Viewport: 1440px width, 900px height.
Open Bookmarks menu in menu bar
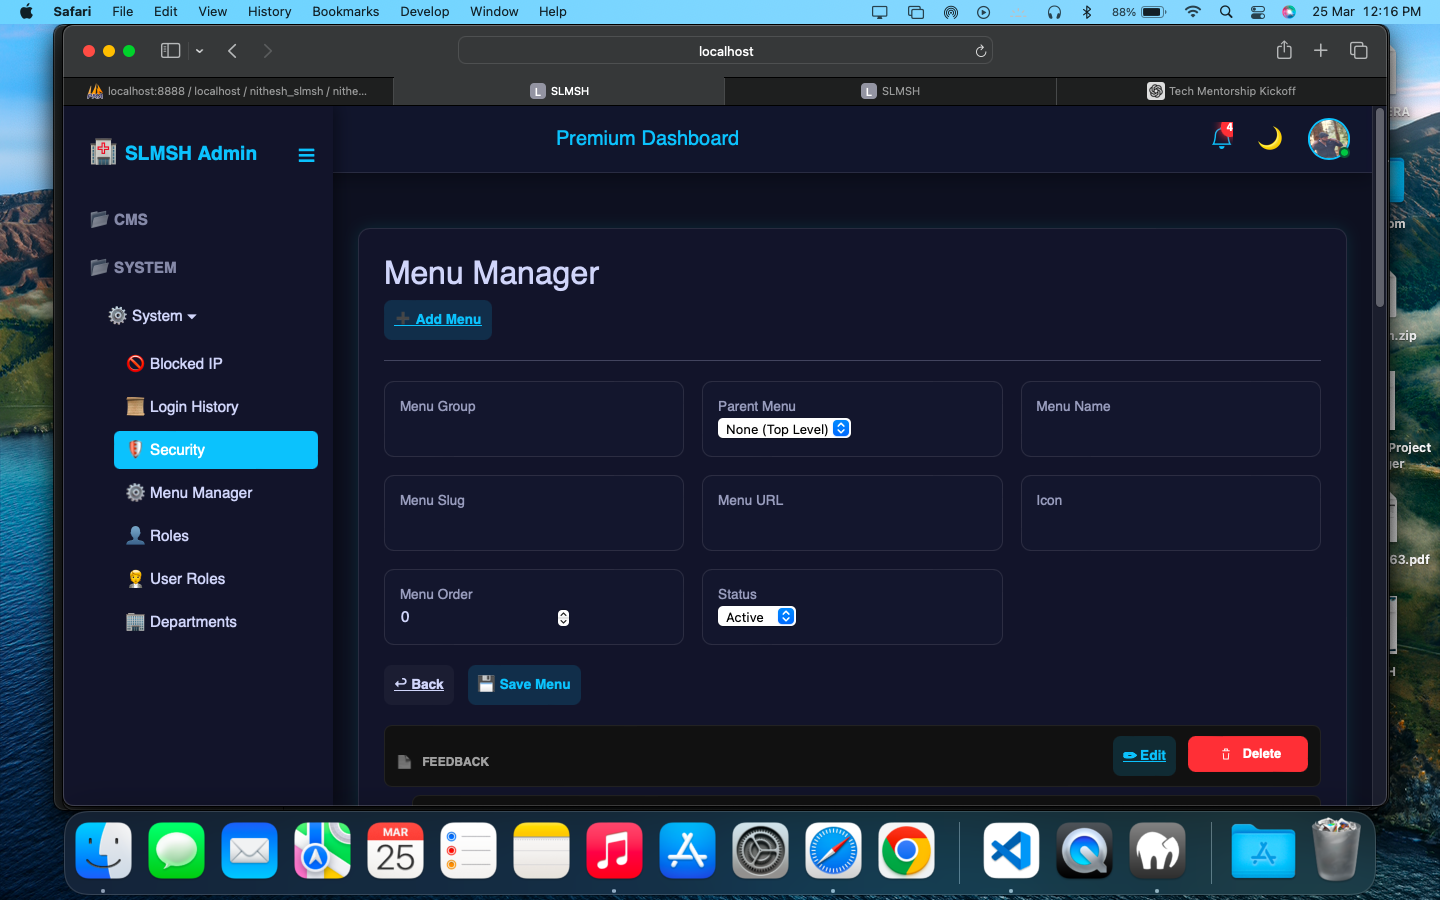345,11
